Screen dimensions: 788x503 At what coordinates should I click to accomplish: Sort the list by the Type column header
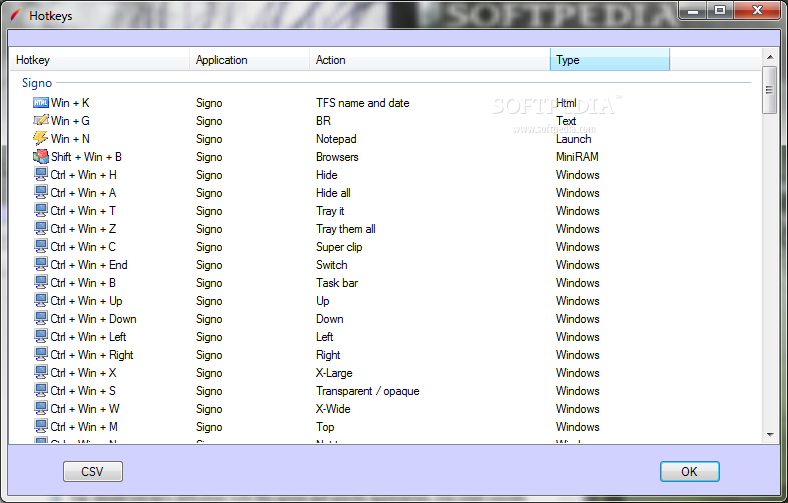pyautogui.click(x=610, y=60)
